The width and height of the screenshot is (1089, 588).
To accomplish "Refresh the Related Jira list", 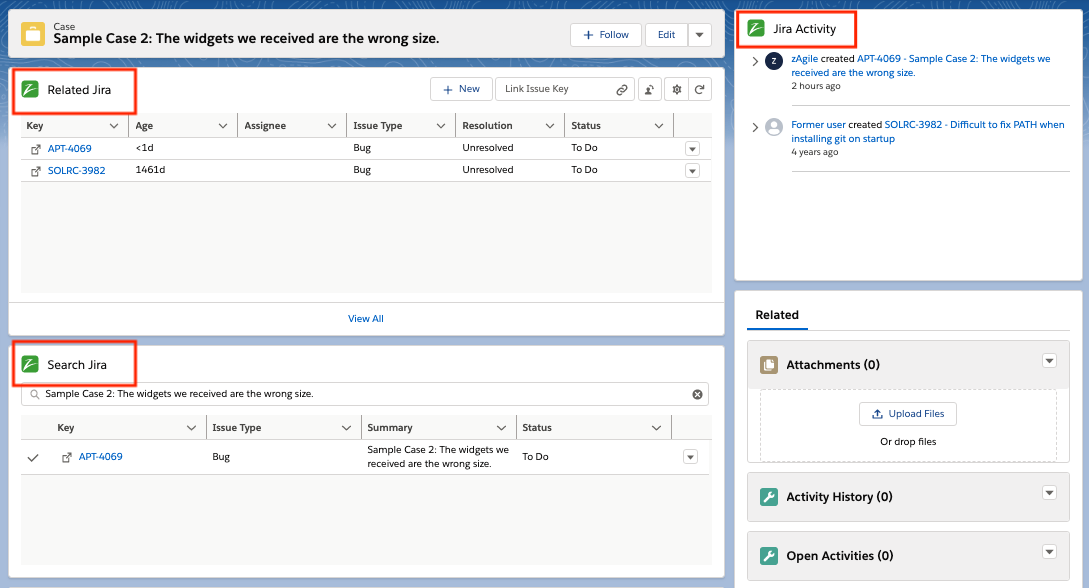I will click(x=700, y=89).
